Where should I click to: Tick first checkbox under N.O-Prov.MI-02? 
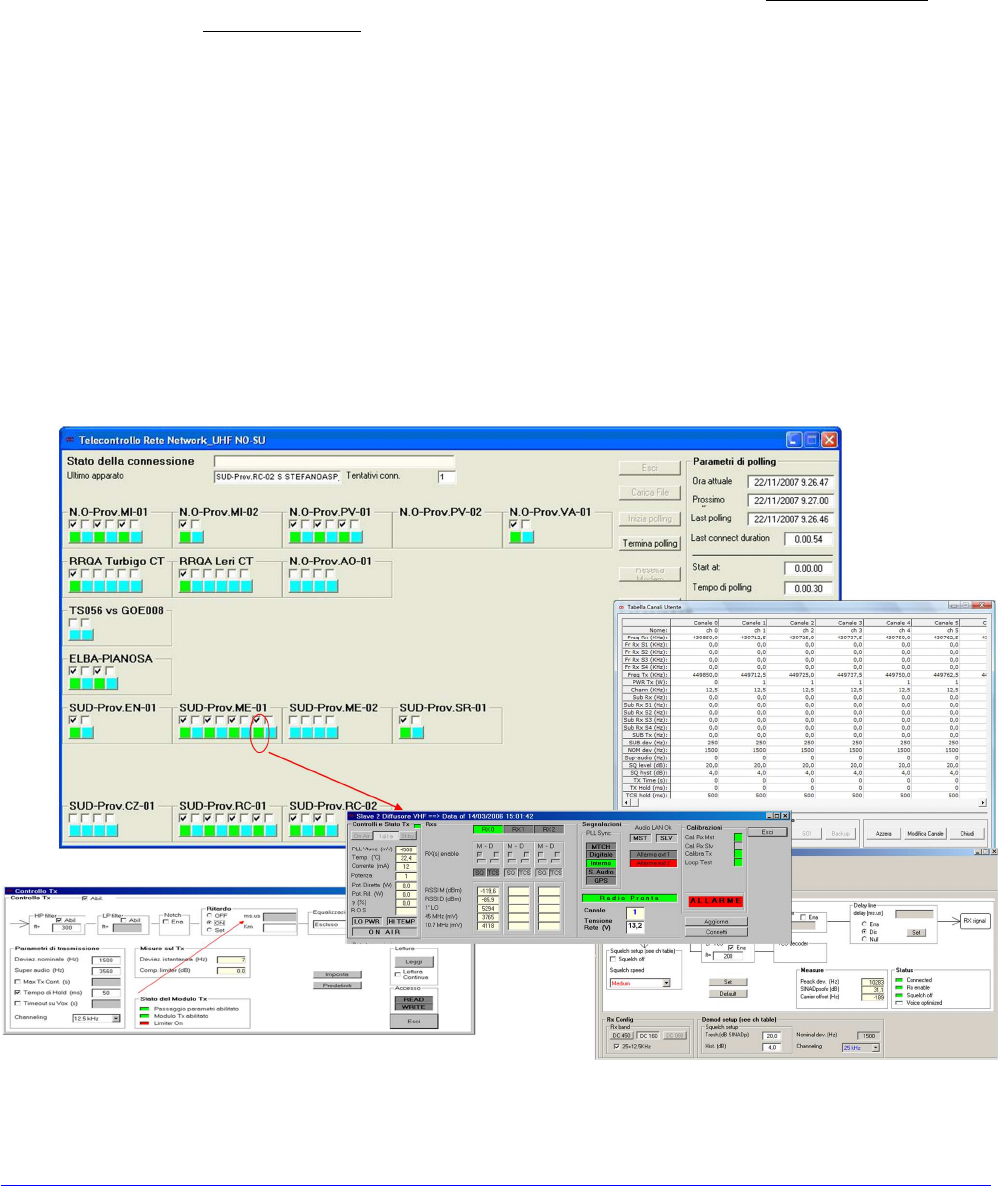click(184, 524)
